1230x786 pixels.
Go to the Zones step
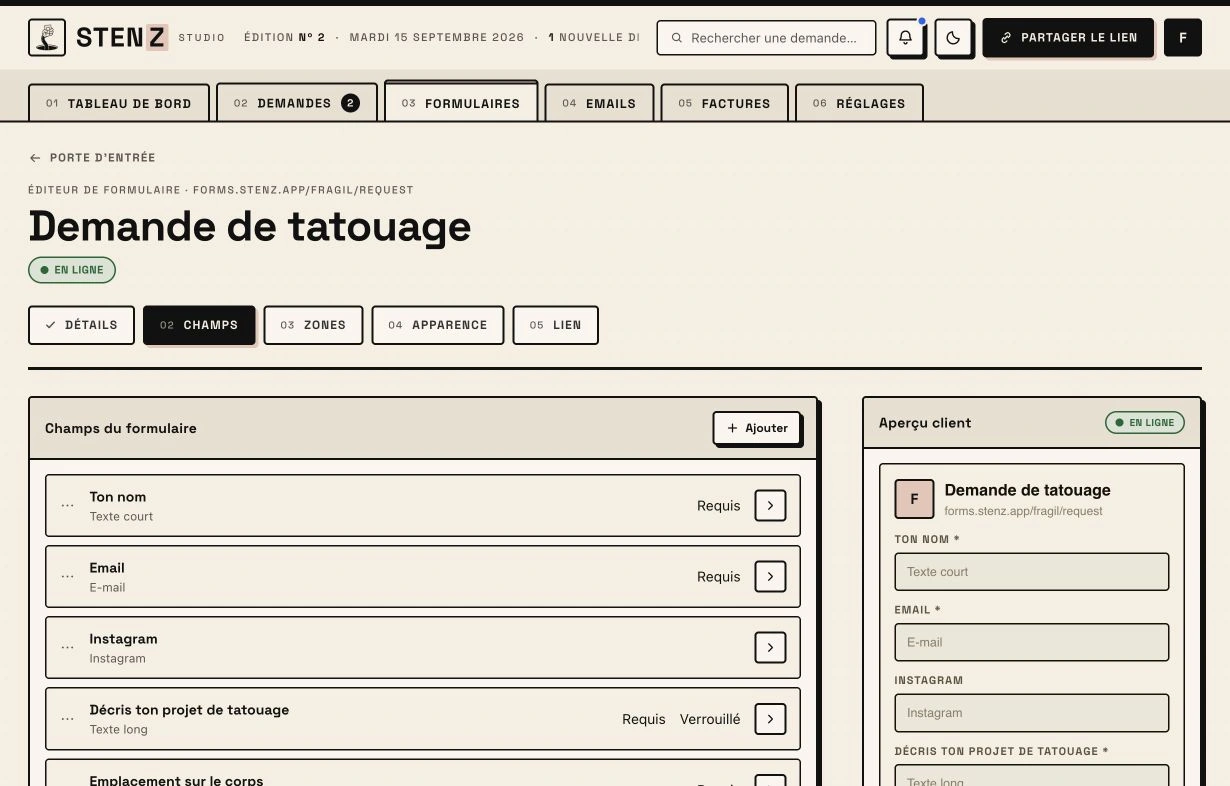click(313, 325)
